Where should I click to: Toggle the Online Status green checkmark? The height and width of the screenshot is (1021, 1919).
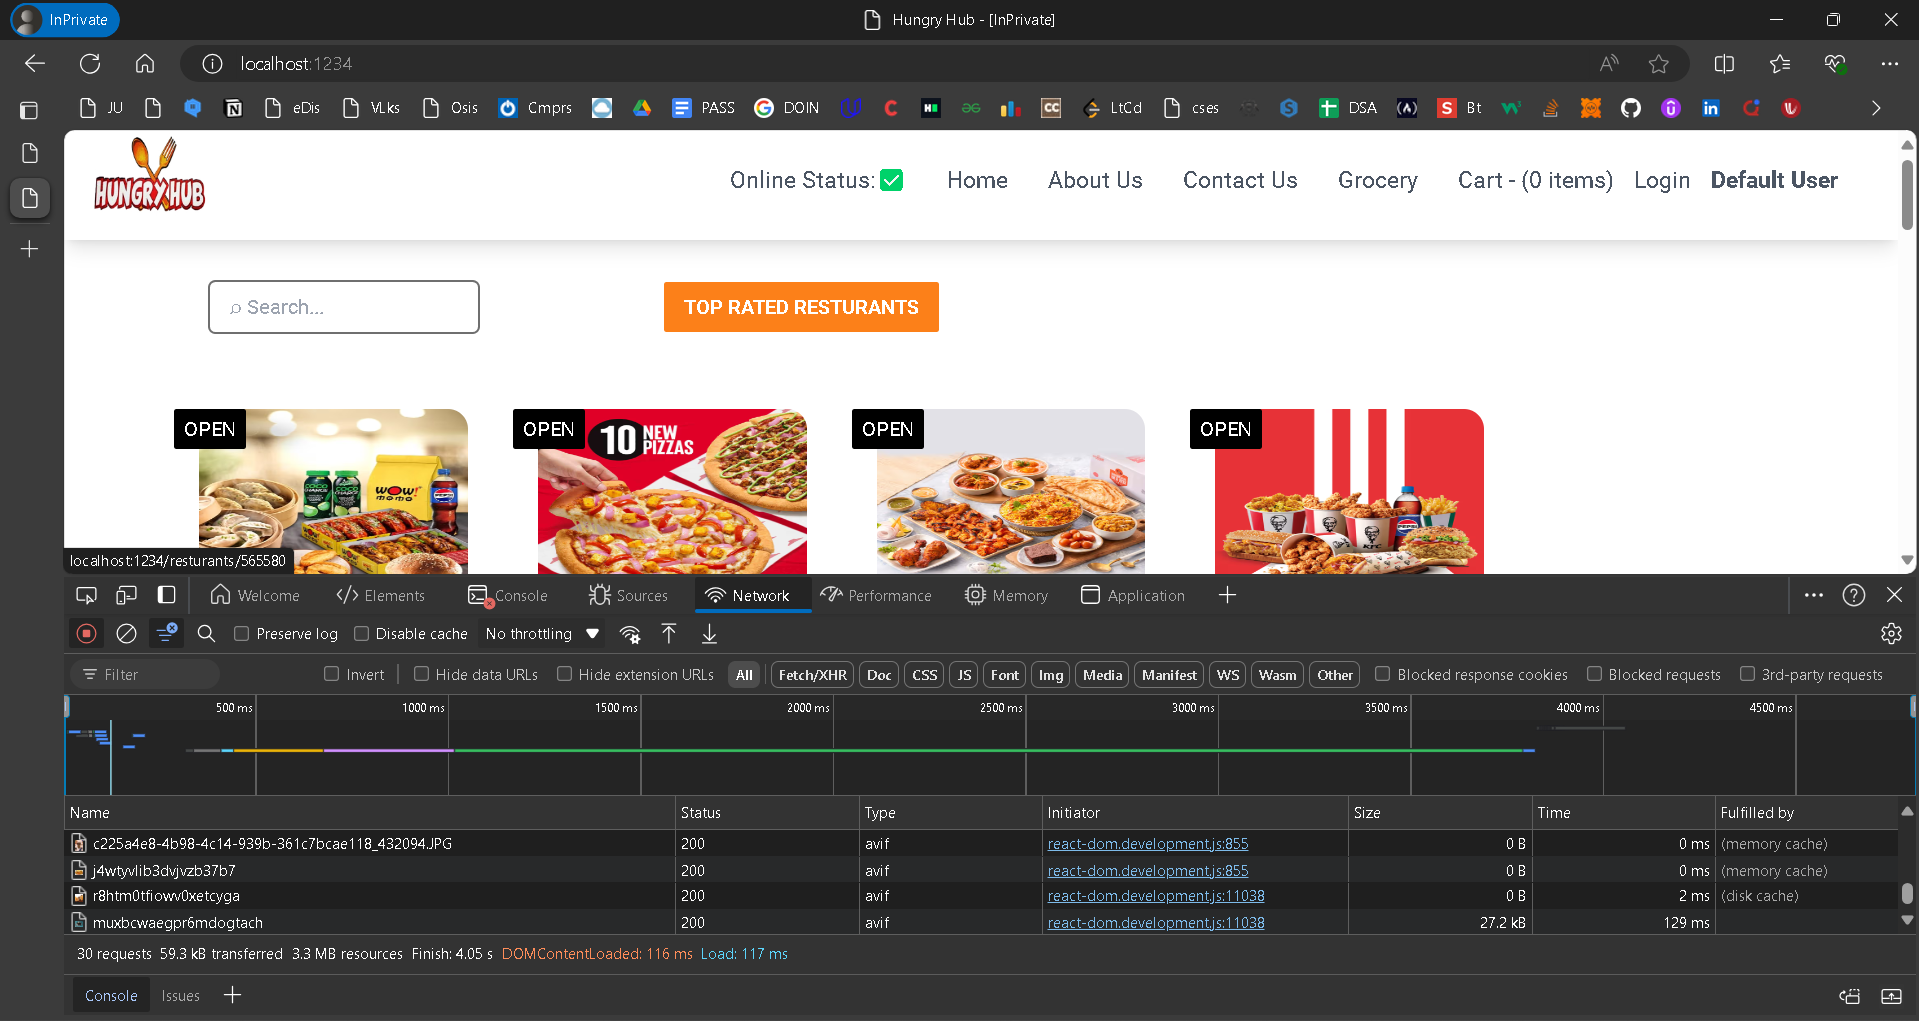[x=892, y=180]
